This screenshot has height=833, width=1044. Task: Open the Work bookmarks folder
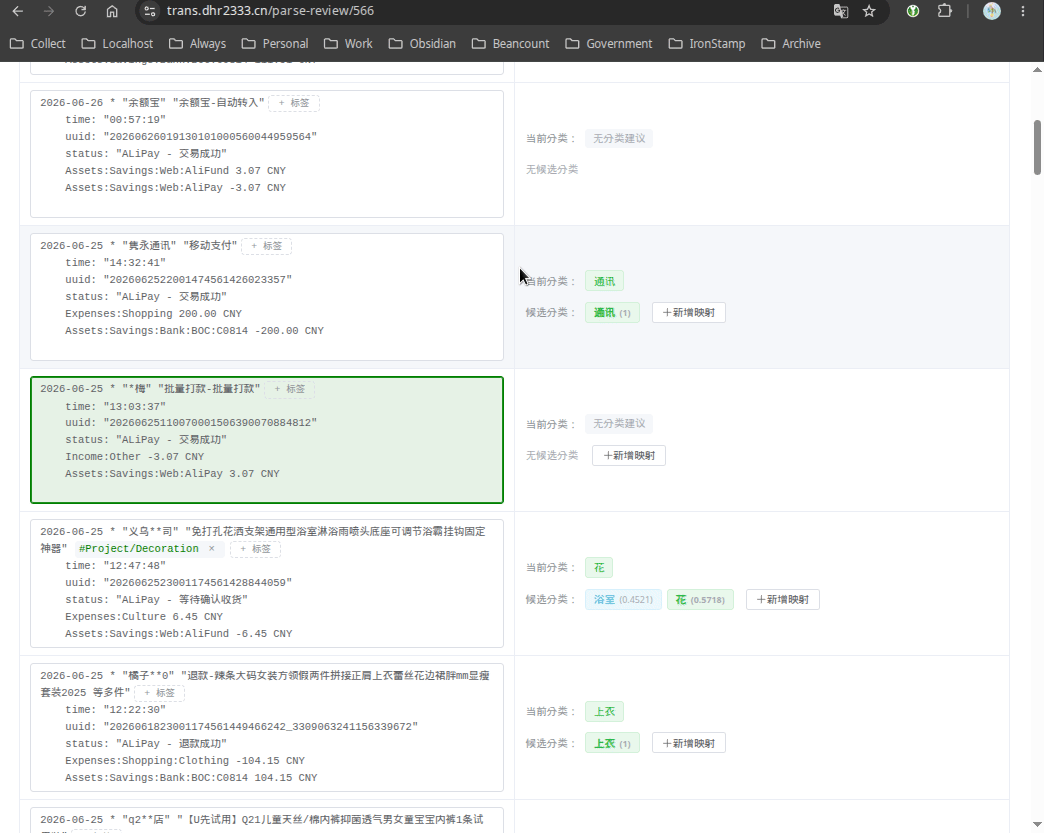click(348, 43)
